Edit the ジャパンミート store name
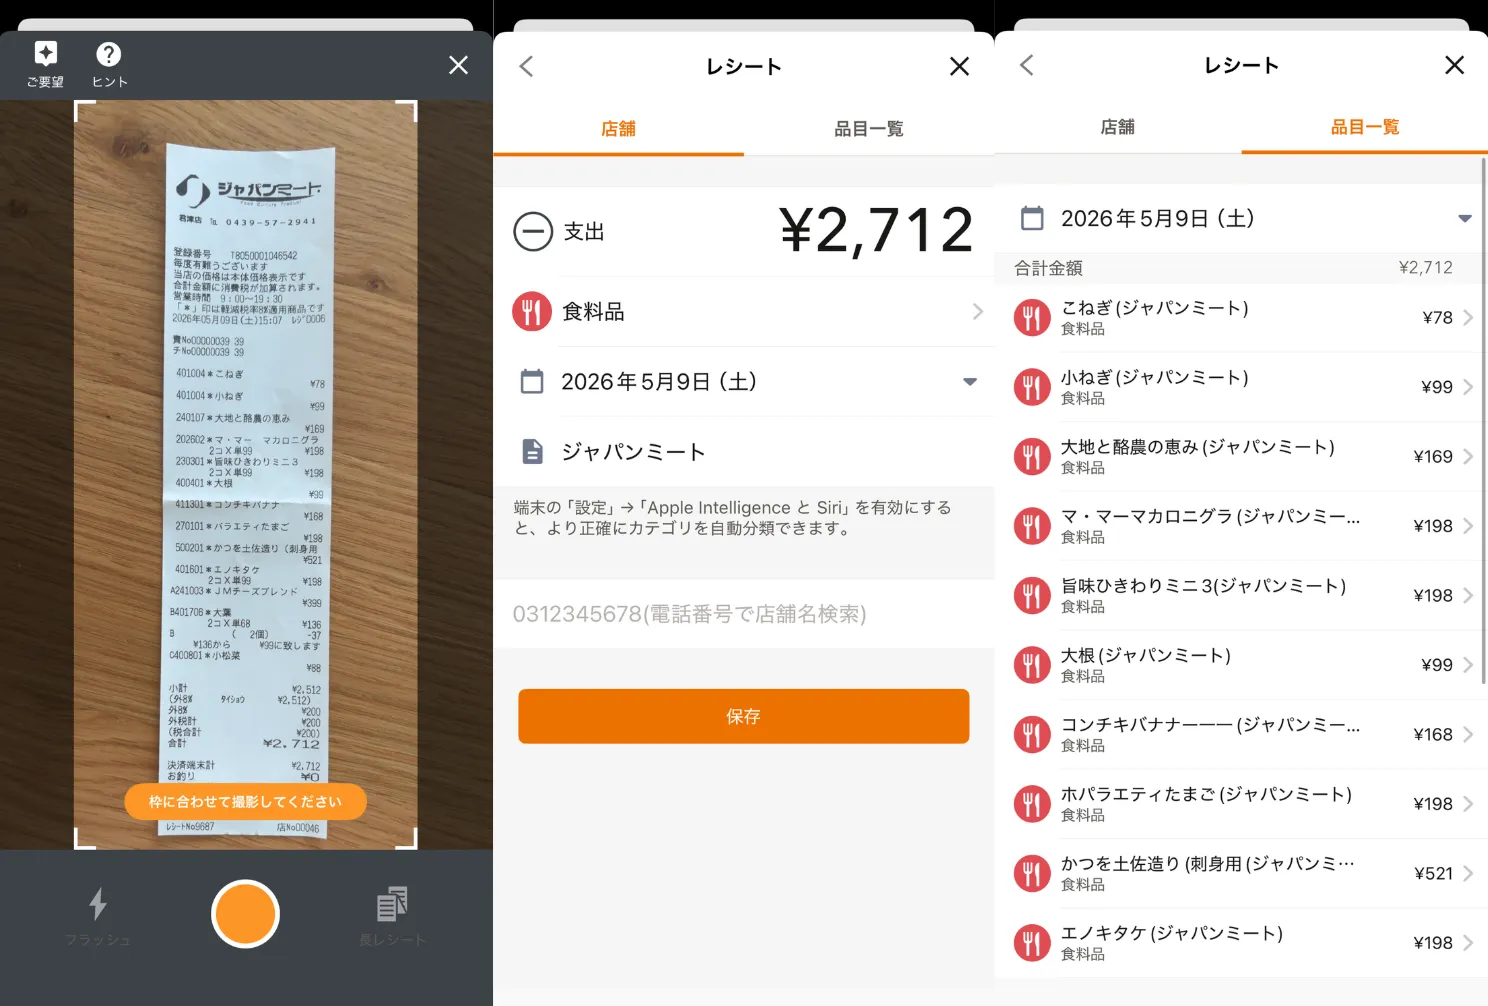The image size is (1488, 1006). pyautogui.click(x=634, y=452)
